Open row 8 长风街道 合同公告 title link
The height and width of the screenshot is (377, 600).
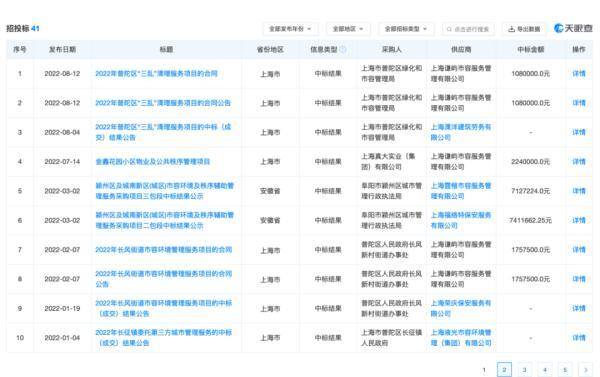point(164,279)
